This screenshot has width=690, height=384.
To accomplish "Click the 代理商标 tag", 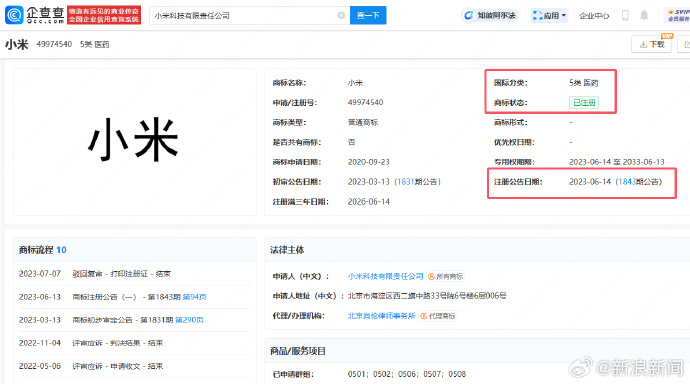I will tap(438, 316).
